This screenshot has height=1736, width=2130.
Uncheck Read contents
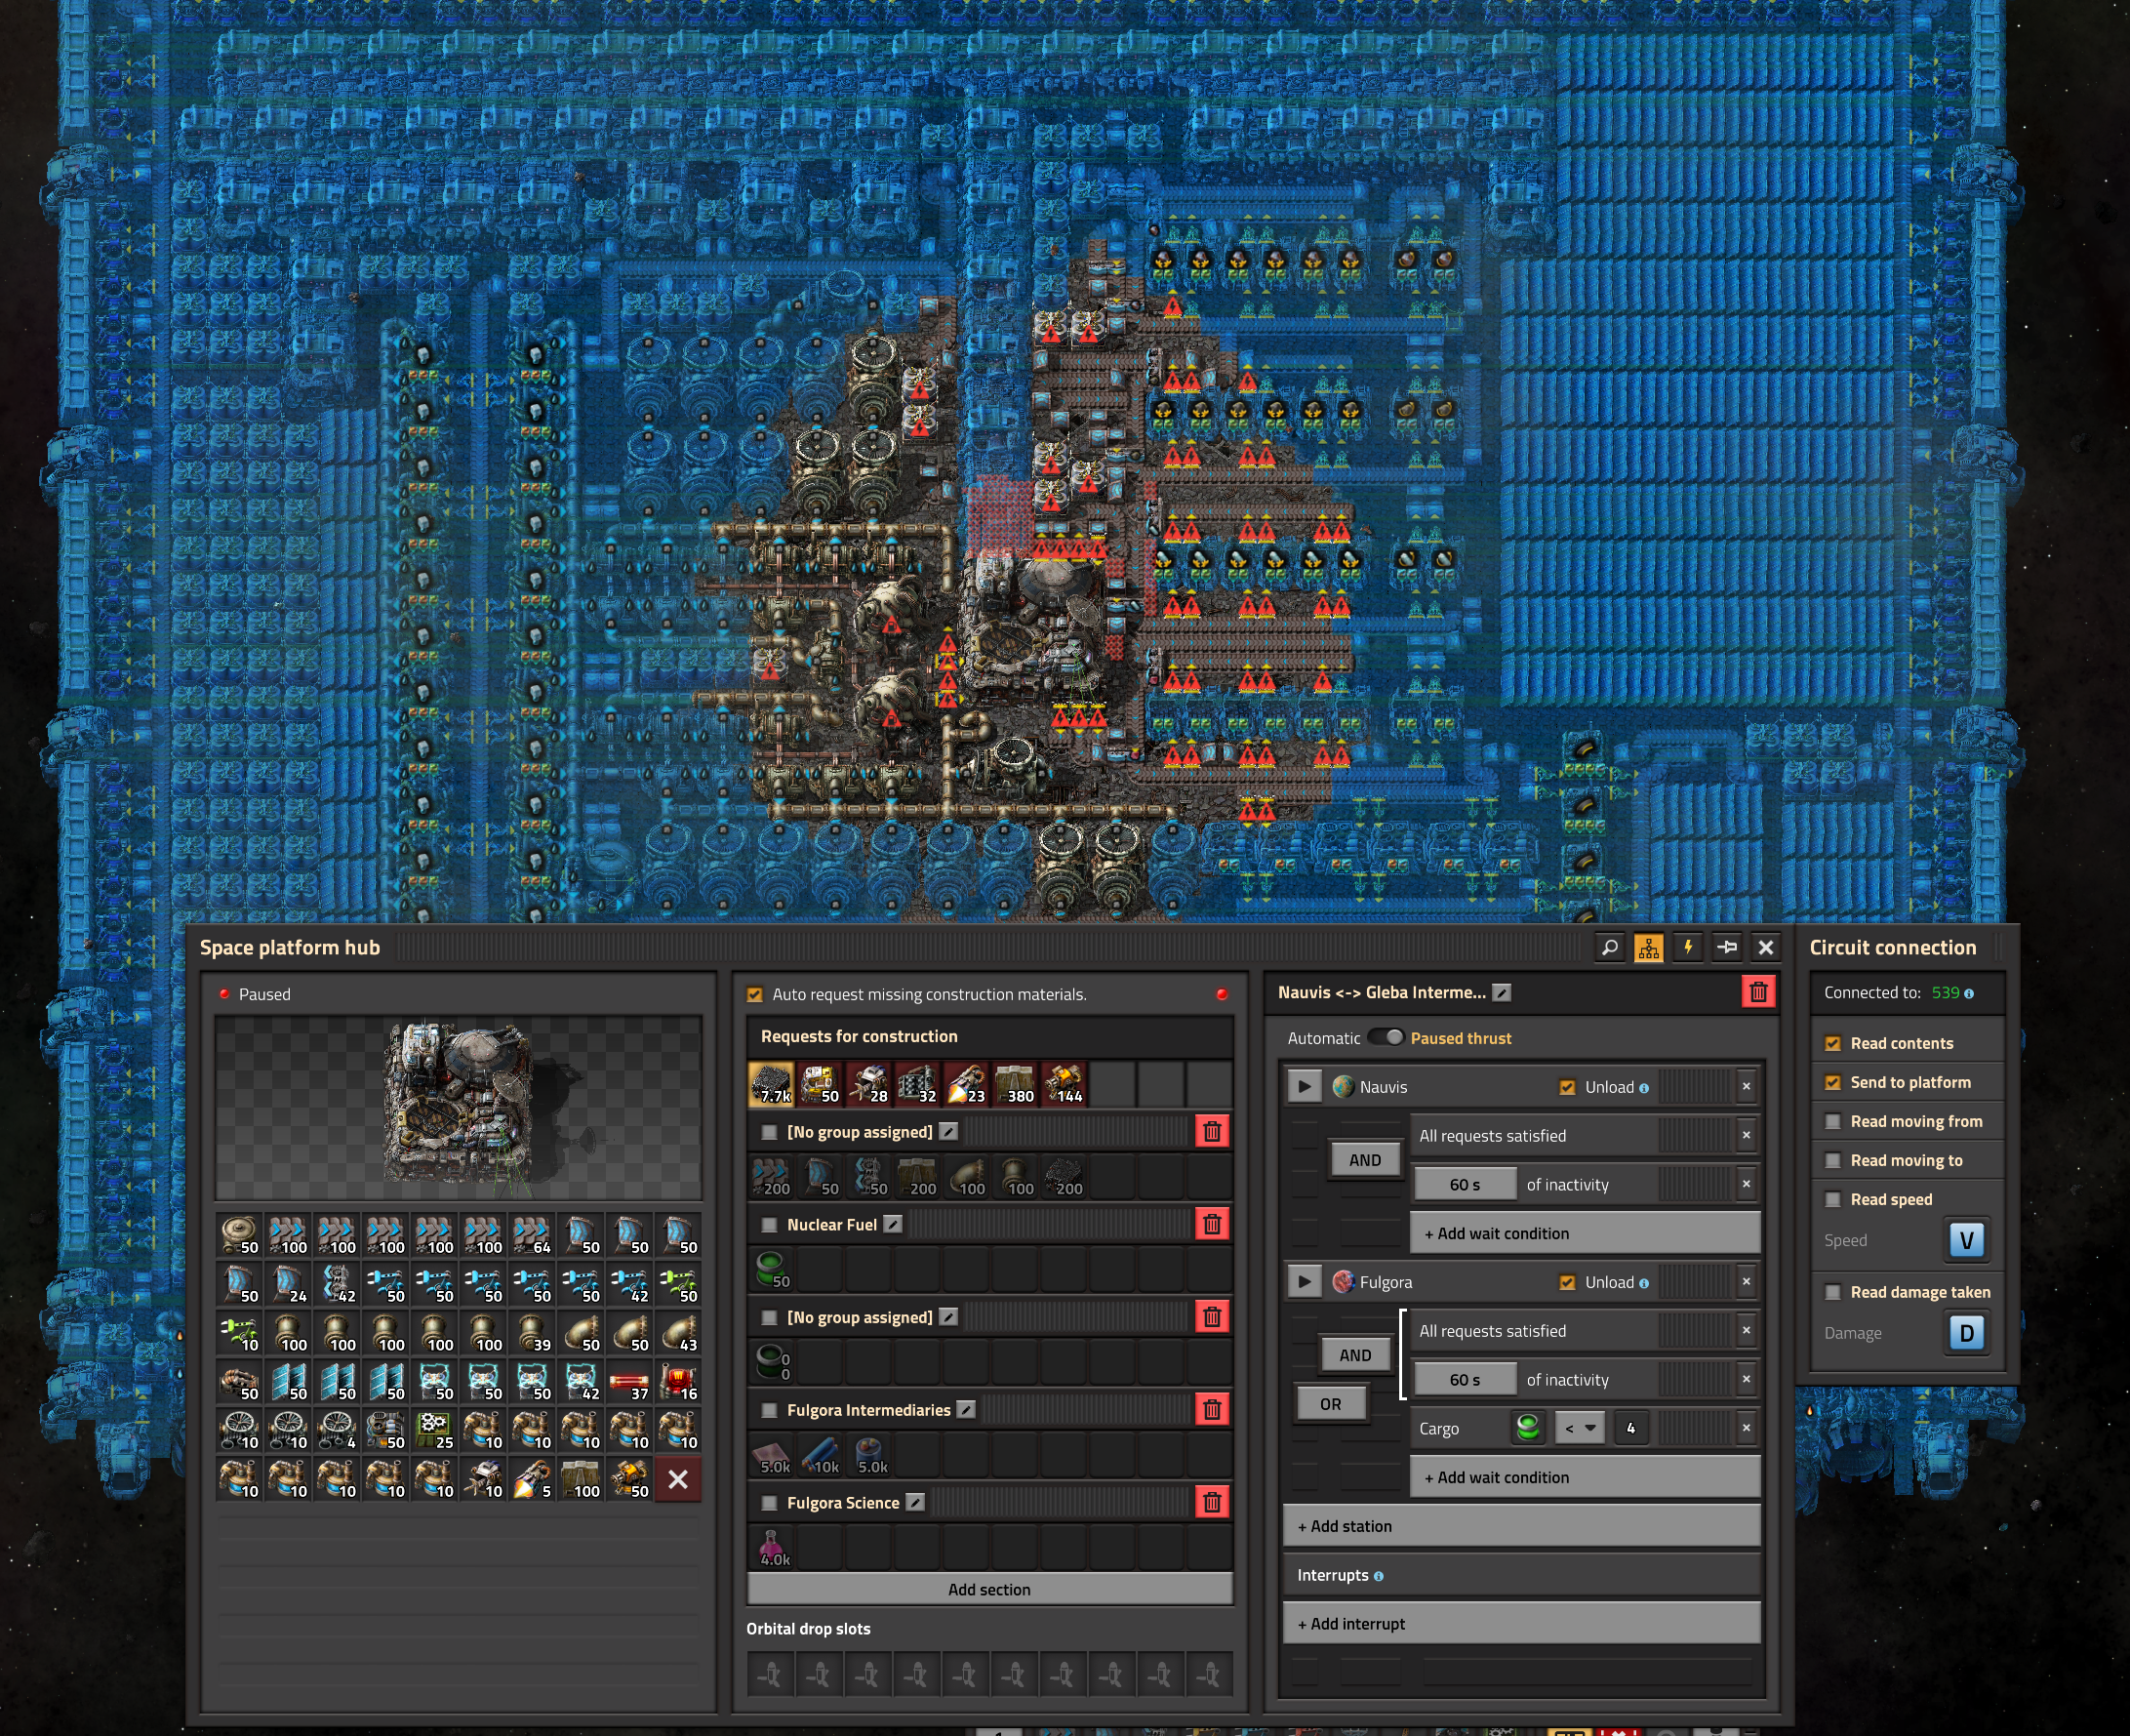click(1833, 1043)
